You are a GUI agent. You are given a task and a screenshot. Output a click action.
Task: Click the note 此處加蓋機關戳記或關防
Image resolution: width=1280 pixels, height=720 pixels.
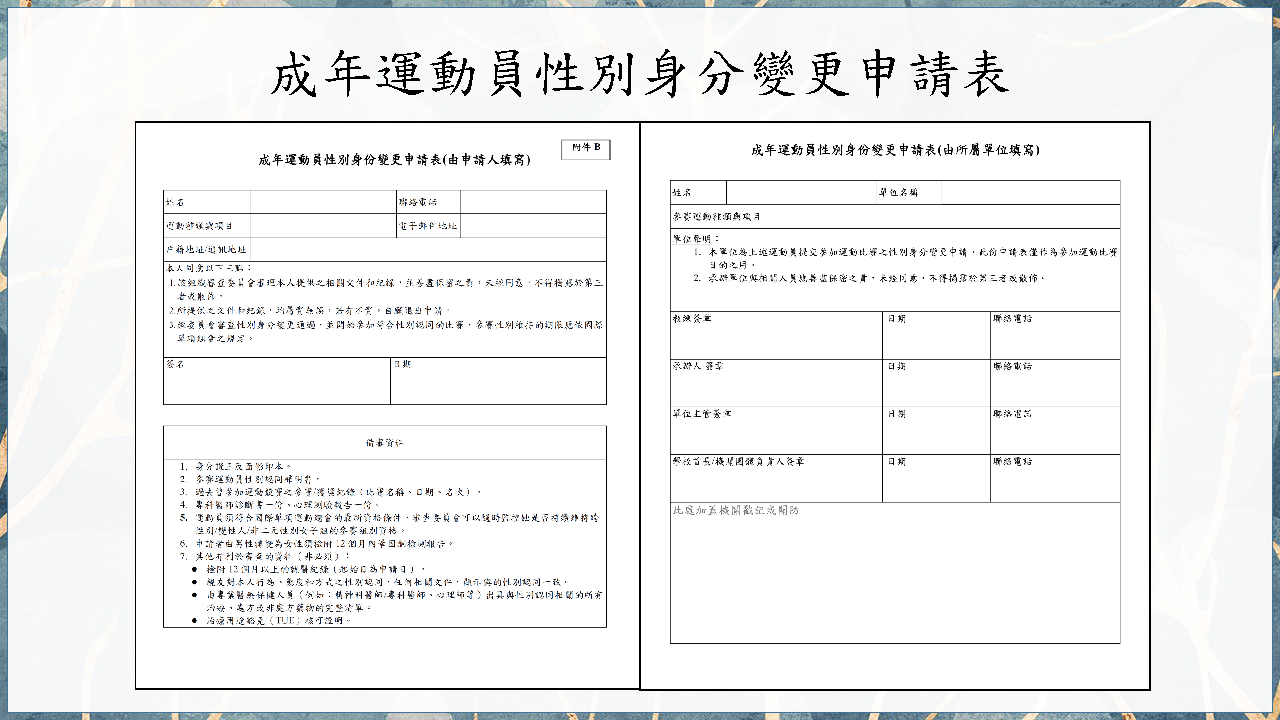click(736, 511)
